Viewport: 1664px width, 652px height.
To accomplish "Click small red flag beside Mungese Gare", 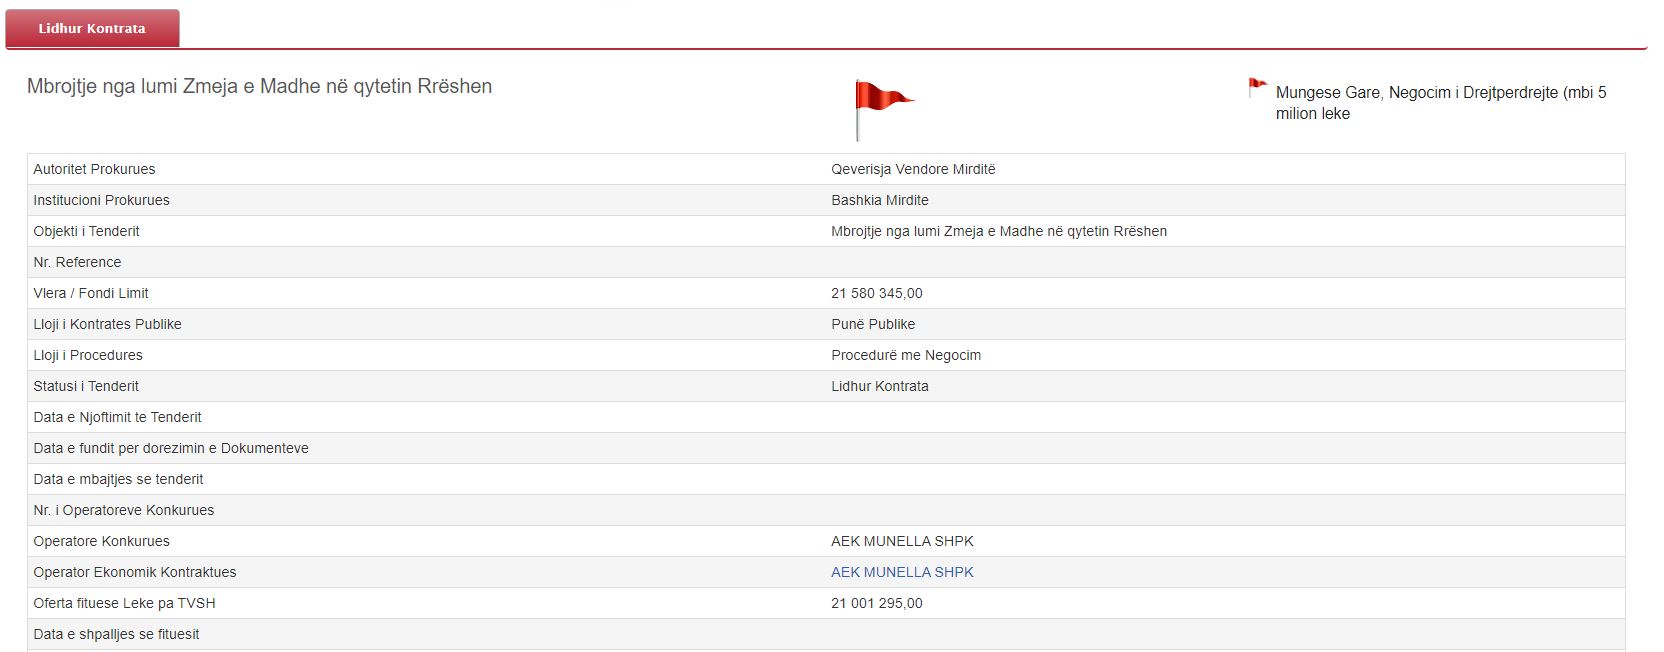I will tap(1257, 88).
